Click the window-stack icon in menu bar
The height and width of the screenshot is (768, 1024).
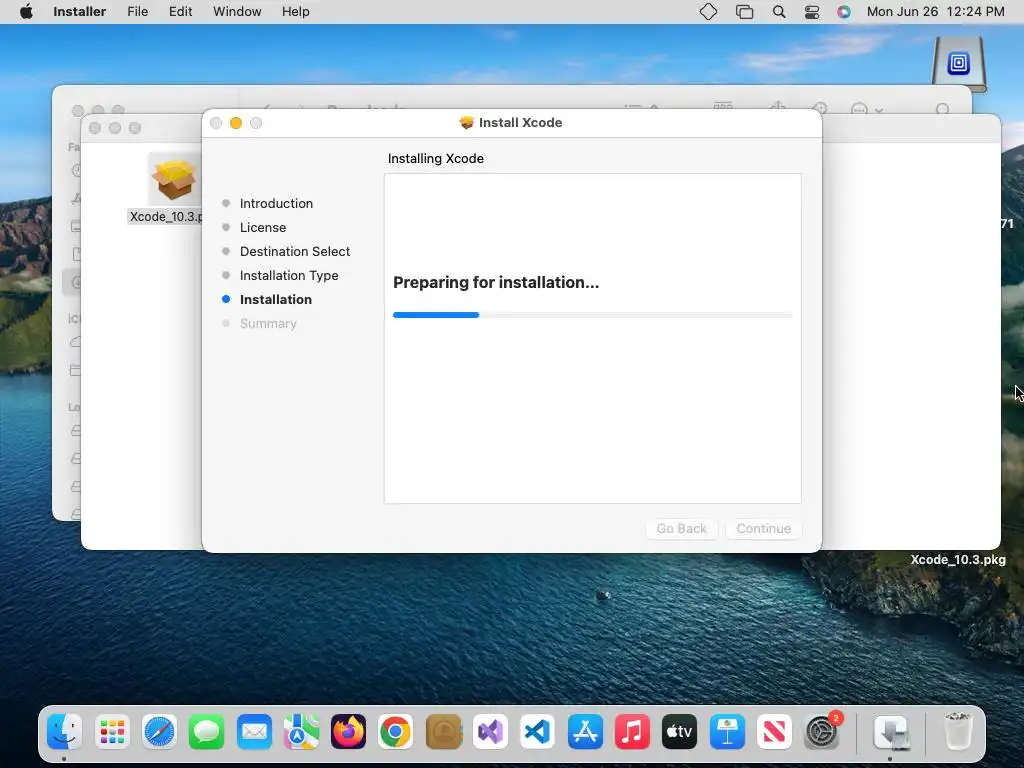[744, 12]
